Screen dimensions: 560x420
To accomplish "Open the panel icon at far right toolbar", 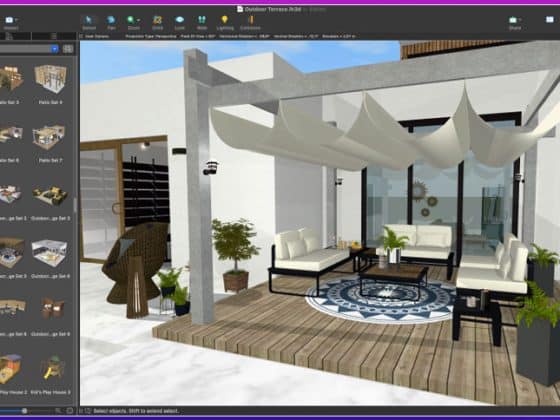I will (x=550, y=20).
